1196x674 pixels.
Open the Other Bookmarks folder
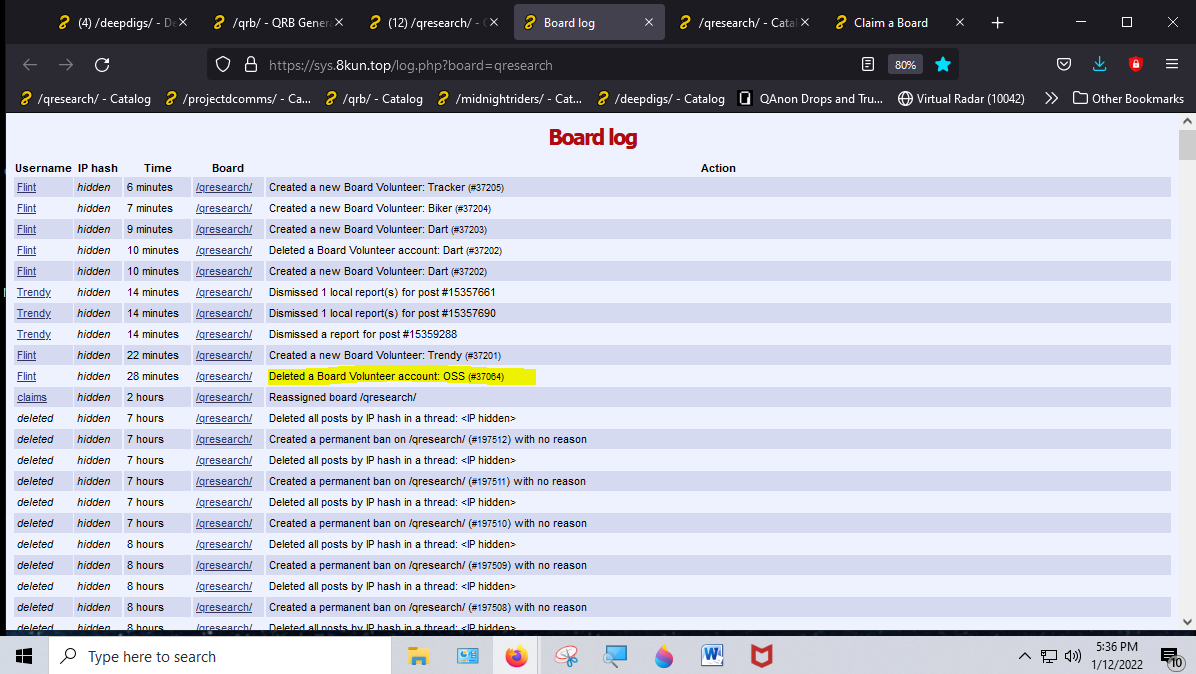coord(1128,98)
